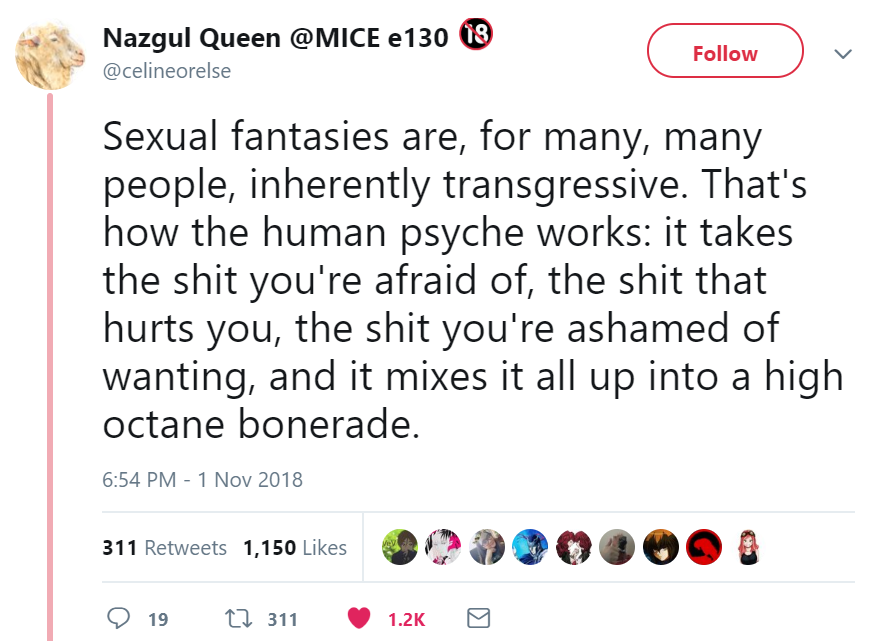Toggle the red heart like button
Viewport: 875px width, 641px height.
tap(359, 619)
